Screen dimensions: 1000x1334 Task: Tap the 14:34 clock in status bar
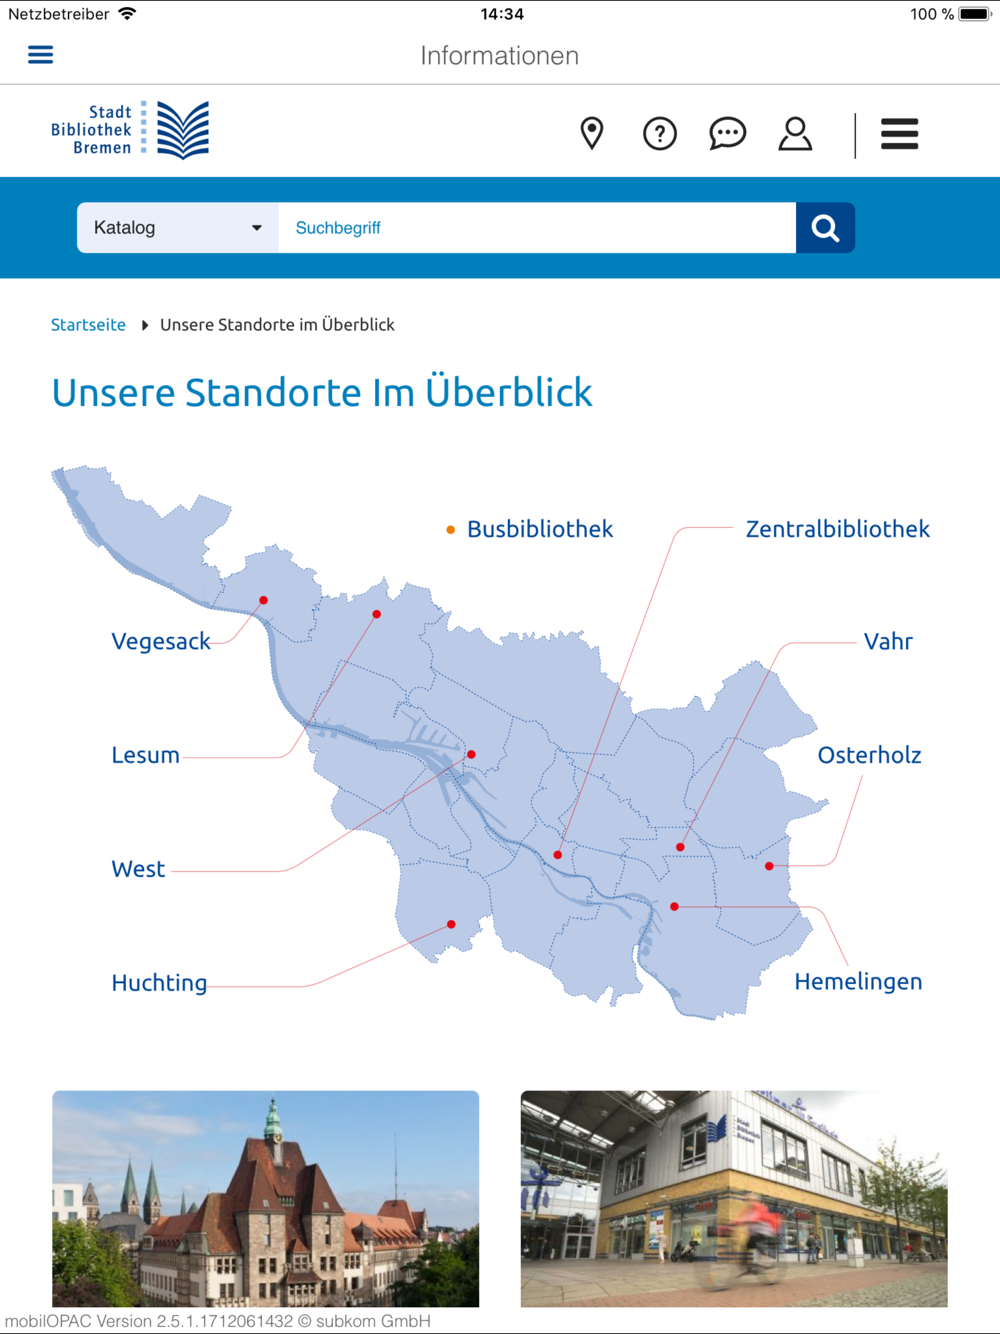click(x=502, y=14)
